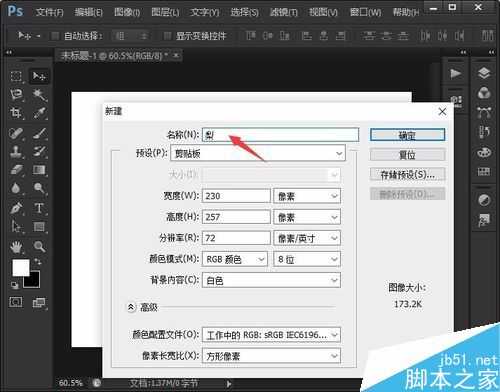500x392 pixels.
Task: Click the 分辨率 resolution field 72
Action: click(236, 238)
